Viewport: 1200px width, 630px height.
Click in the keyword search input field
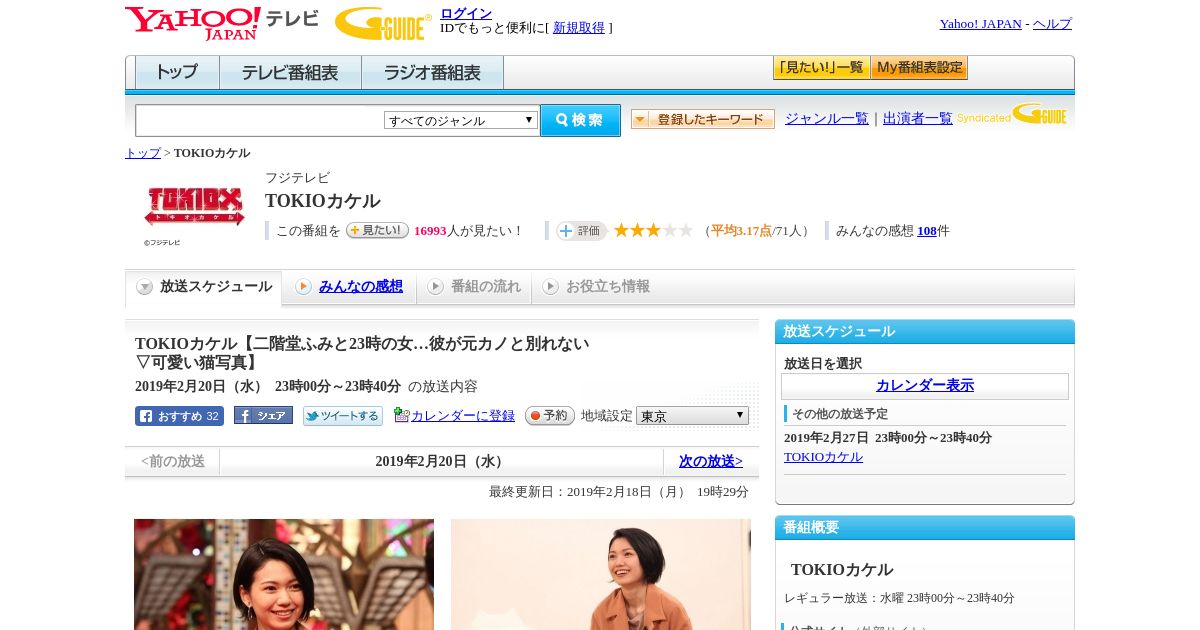click(x=260, y=120)
